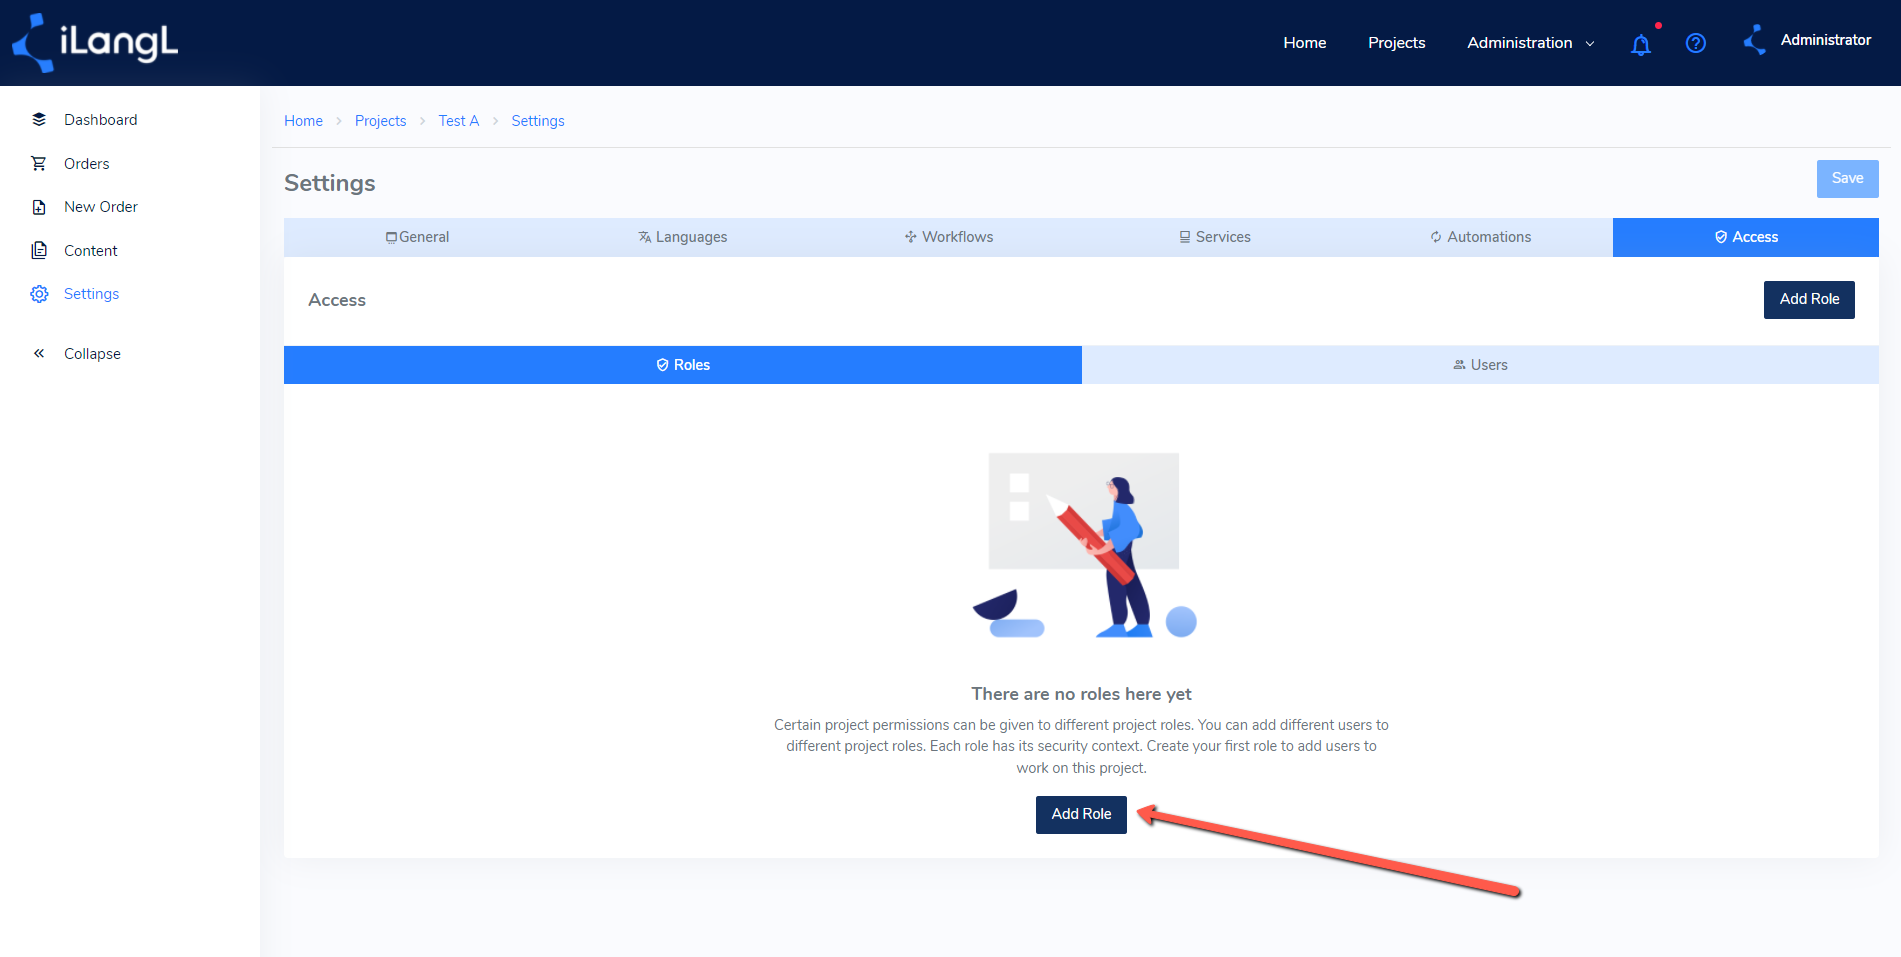Click the Settings page heading
1901x957 pixels.
click(329, 183)
